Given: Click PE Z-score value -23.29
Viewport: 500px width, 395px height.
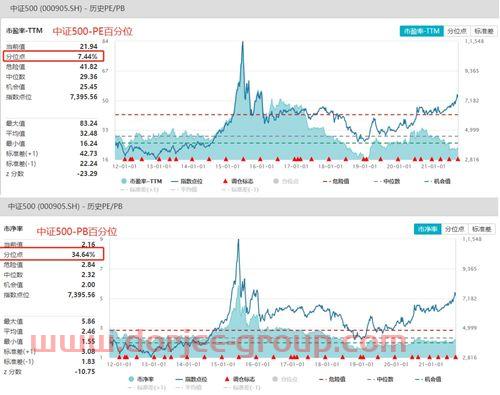Looking at the screenshot, I should 87,173.
